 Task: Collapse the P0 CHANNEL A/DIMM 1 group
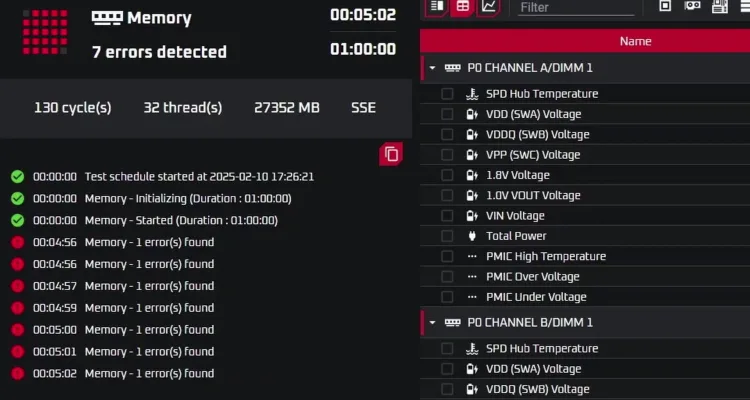(432, 68)
